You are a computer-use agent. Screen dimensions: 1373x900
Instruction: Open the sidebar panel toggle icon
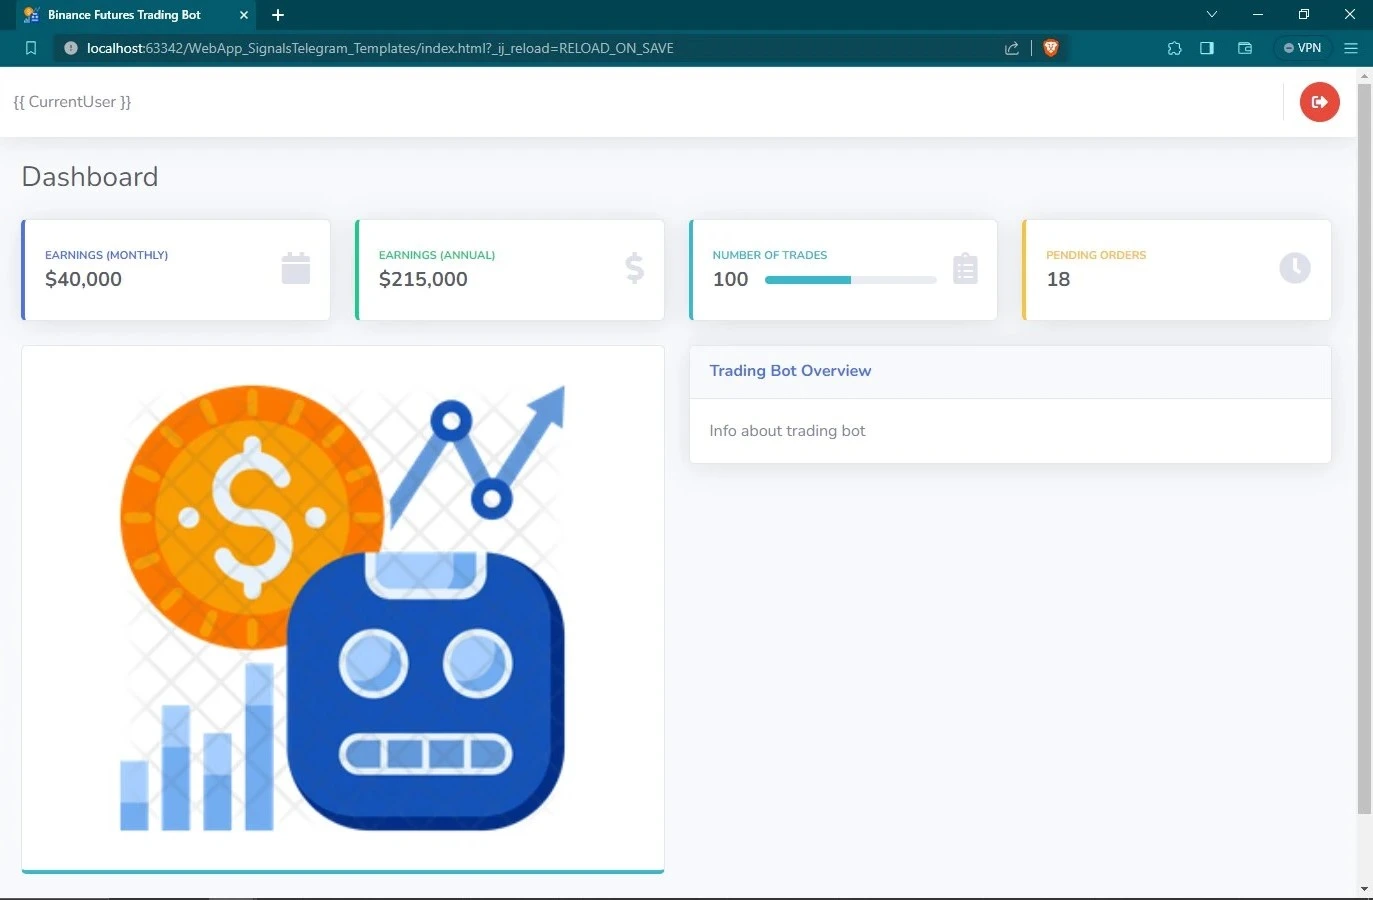[x=1207, y=47]
